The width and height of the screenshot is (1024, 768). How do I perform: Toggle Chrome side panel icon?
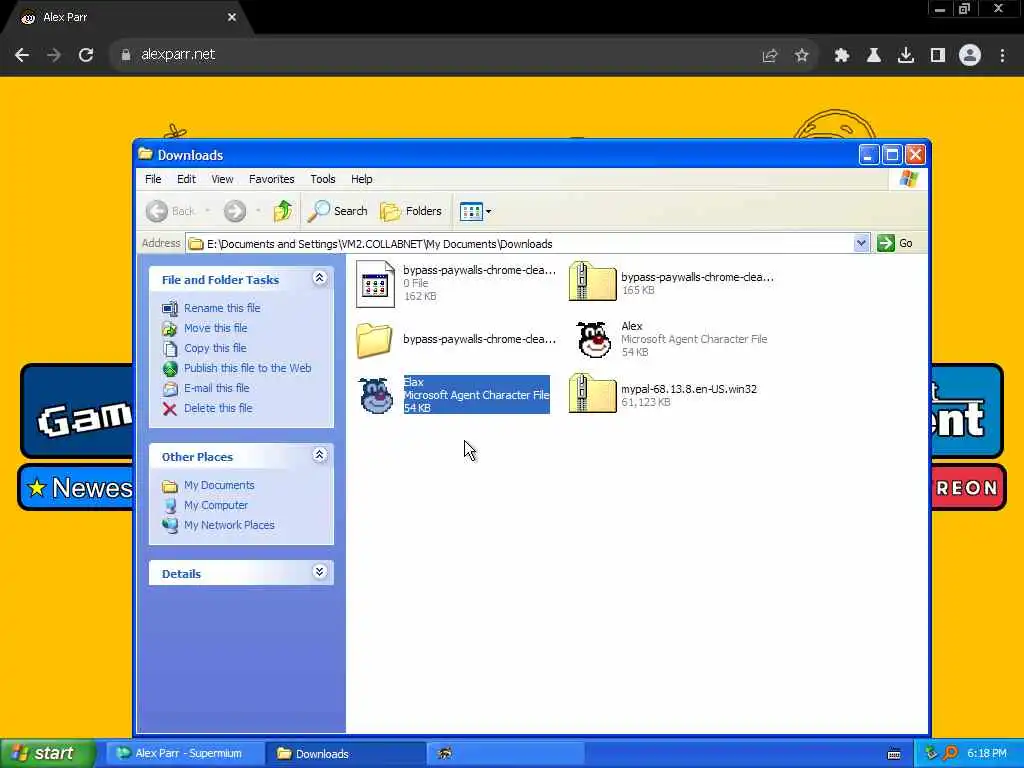pyautogui.click(x=938, y=56)
